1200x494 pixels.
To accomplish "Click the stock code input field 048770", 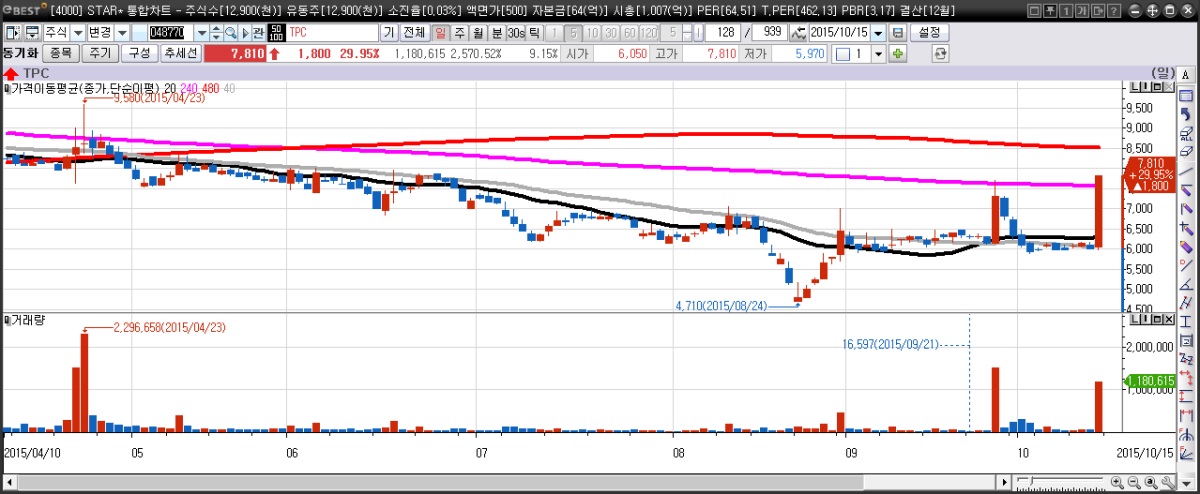I will (170, 33).
